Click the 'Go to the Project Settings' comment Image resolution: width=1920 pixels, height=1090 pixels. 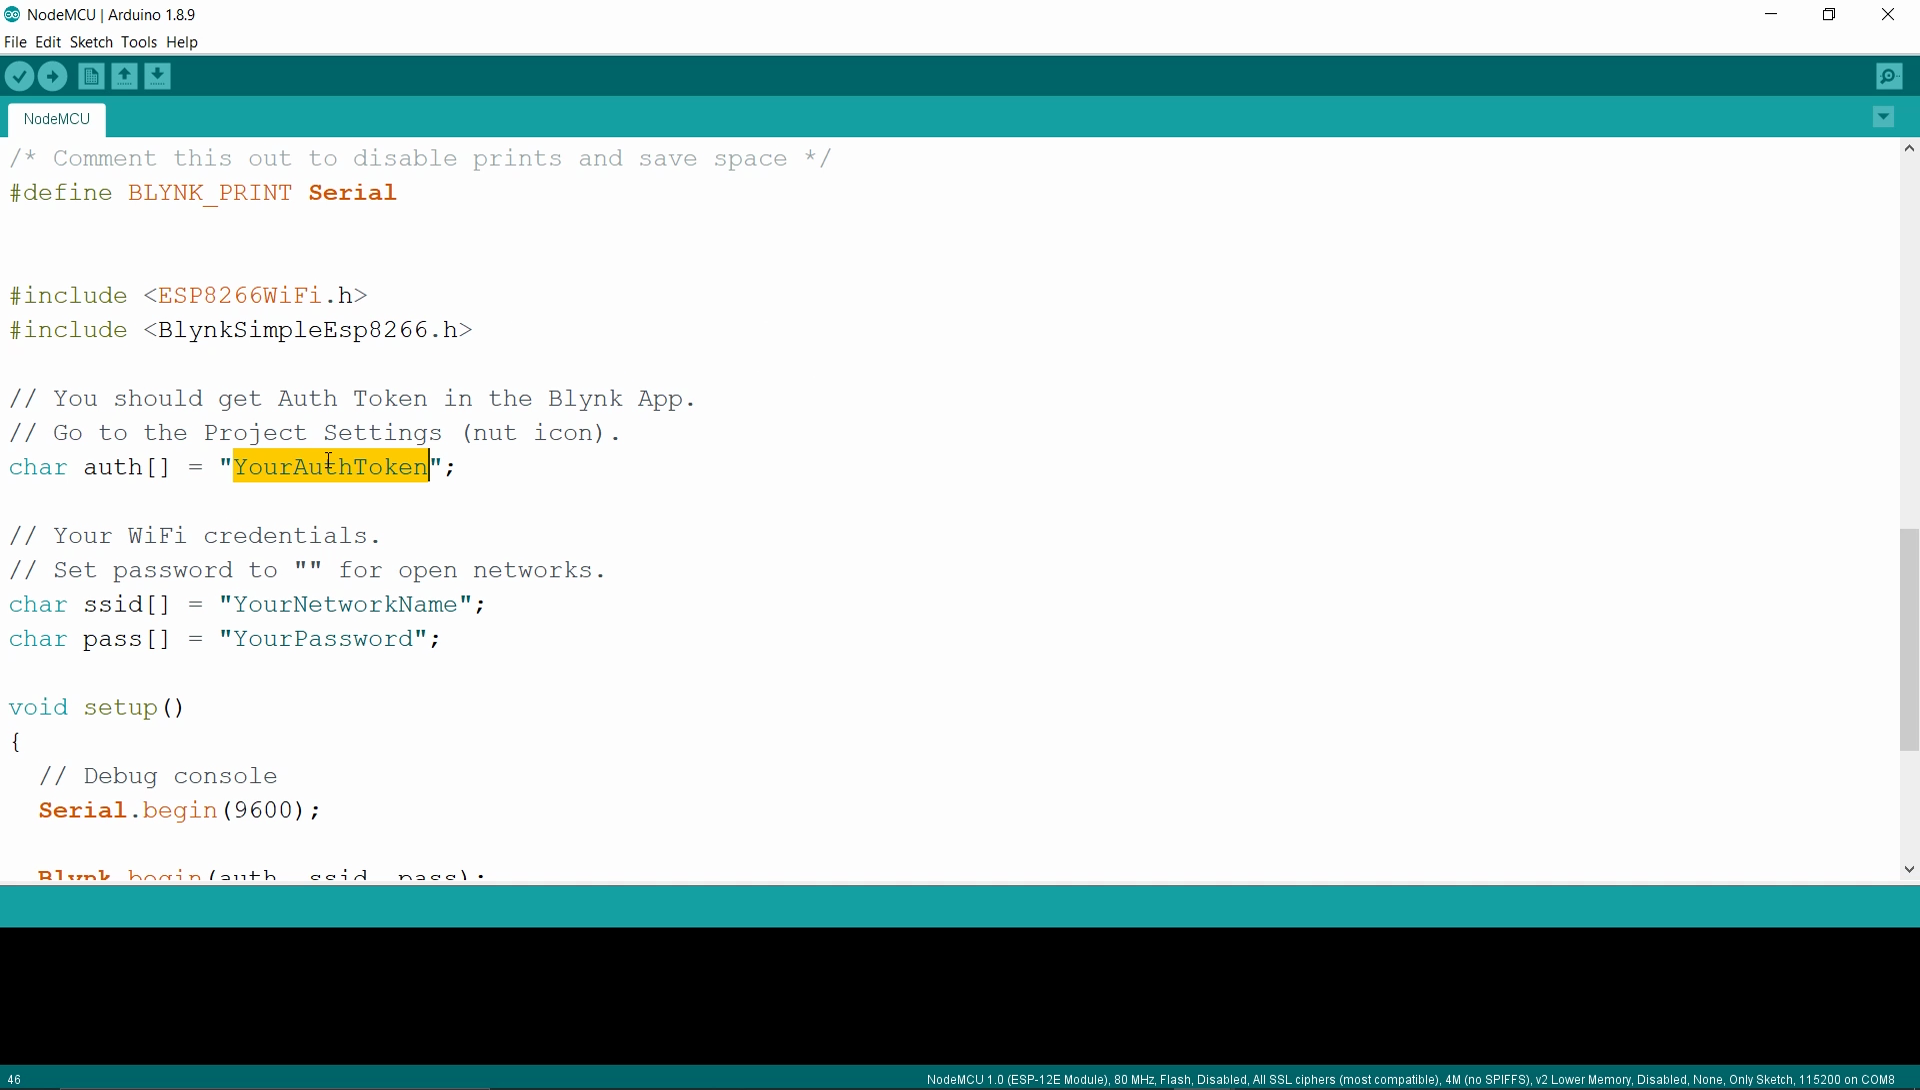[x=315, y=433]
